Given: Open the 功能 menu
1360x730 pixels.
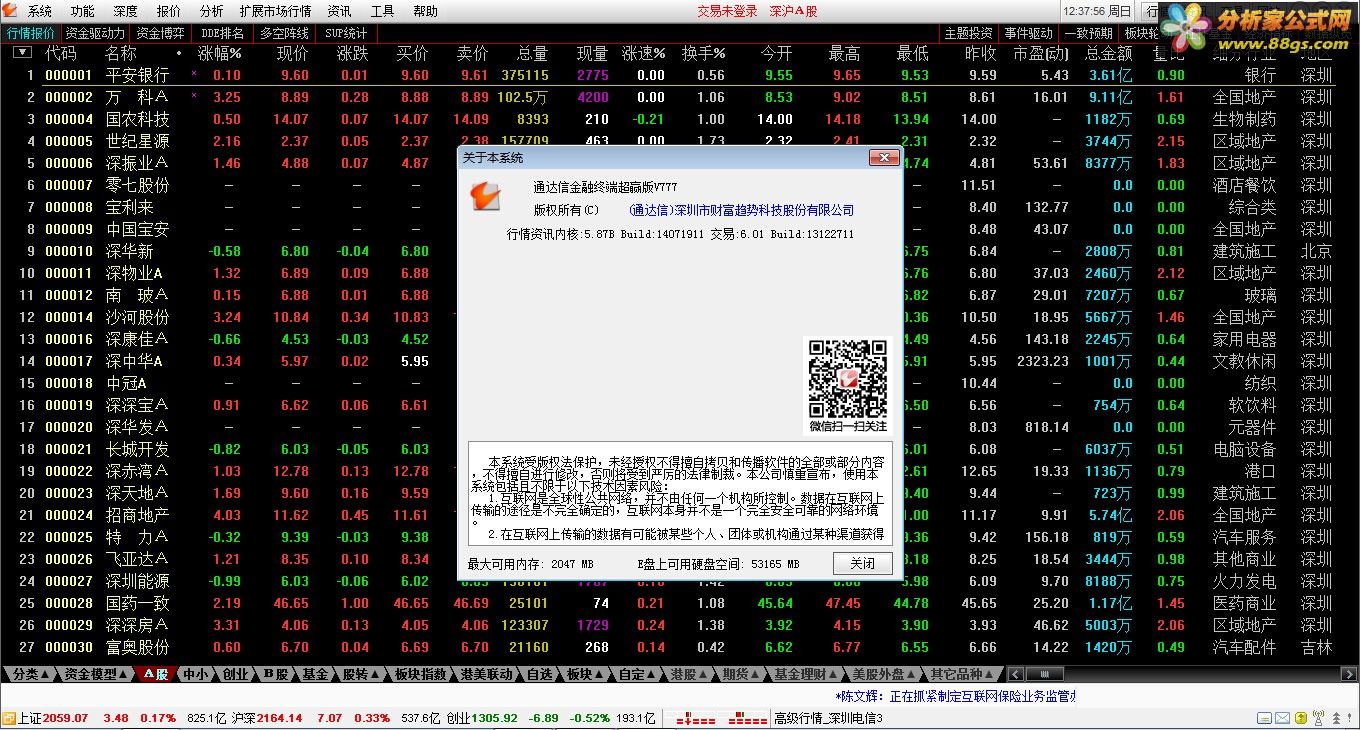Looking at the screenshot, I should (82, 11).
